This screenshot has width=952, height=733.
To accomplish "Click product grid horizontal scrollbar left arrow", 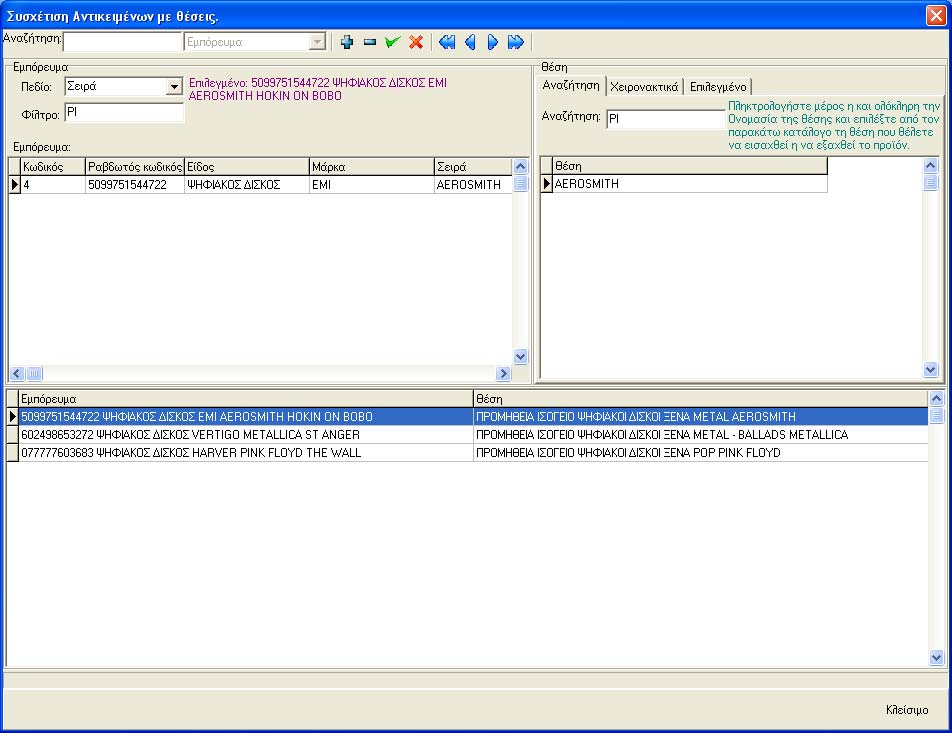I will tap(17, 373).
